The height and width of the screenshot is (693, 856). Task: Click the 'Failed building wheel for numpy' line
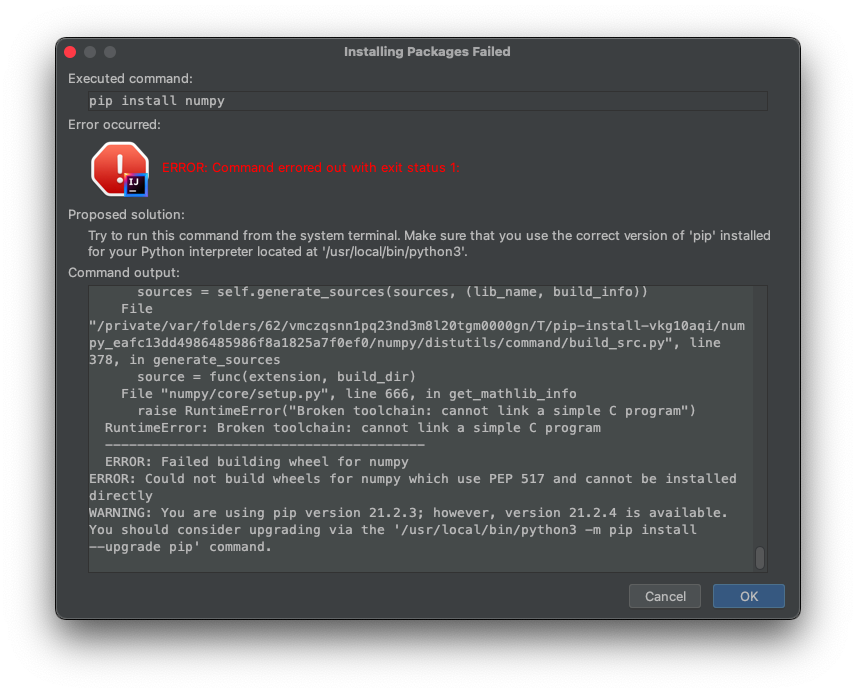pyautogui.click(x=256, y=462)
